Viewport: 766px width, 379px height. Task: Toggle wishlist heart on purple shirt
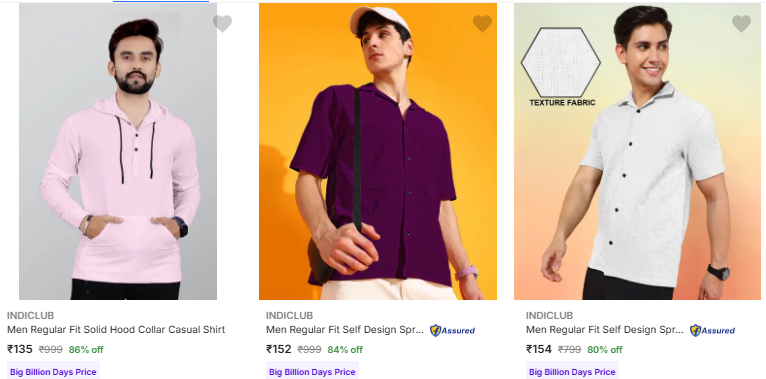pos(482,23)
